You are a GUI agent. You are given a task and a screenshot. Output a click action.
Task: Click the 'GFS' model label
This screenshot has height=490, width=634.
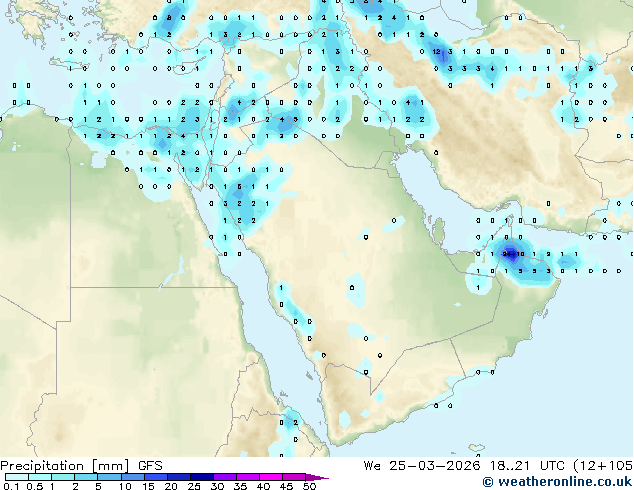(150, 466)
